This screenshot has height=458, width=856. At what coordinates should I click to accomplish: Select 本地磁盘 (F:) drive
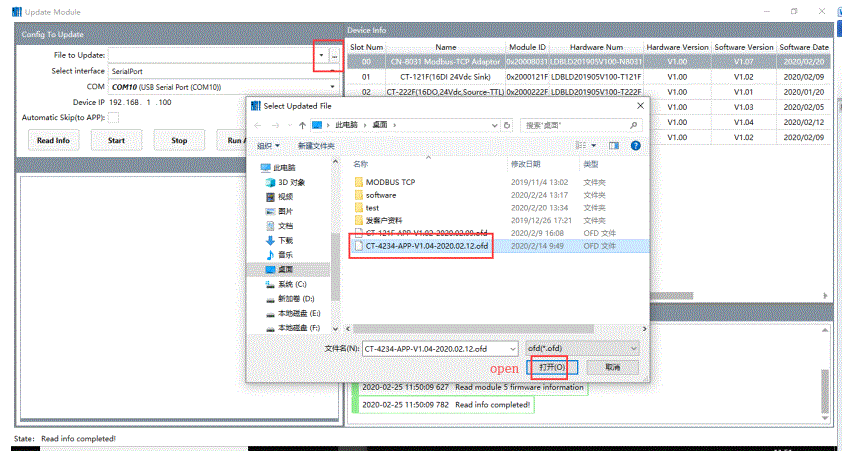point(293,328)
